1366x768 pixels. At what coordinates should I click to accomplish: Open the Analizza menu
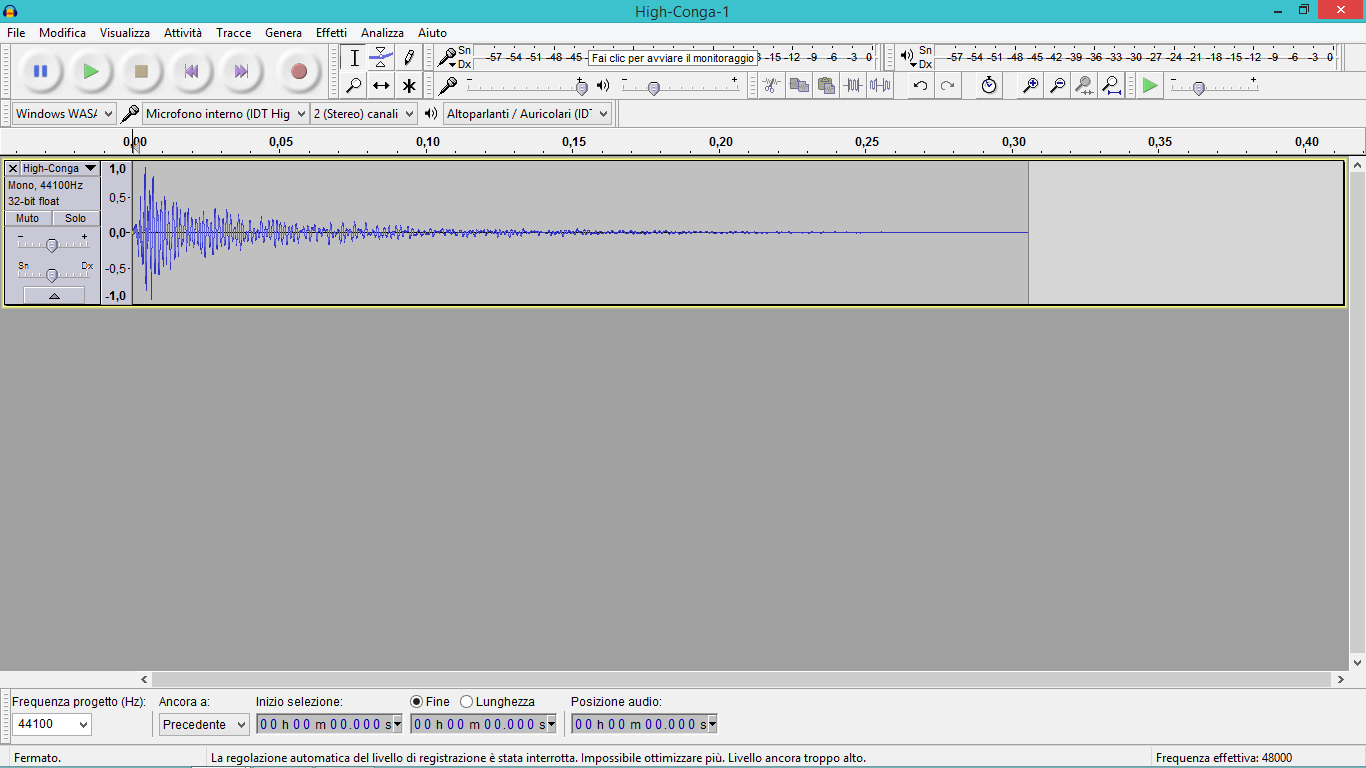(383, 33)
